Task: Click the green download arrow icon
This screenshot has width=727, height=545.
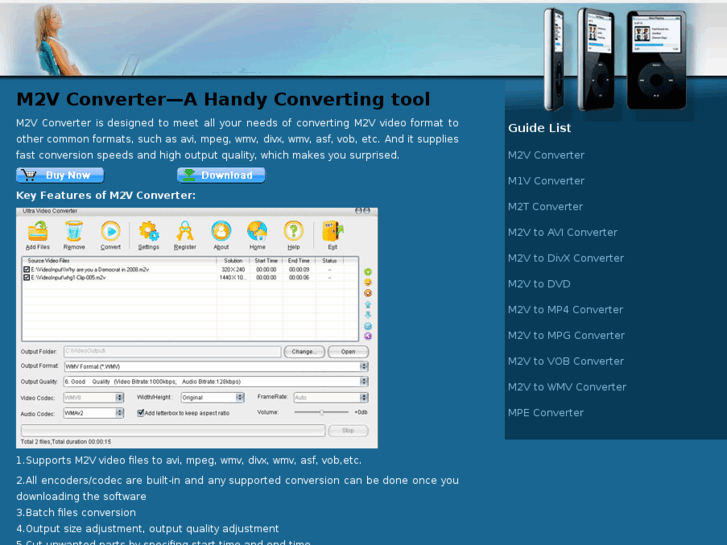Action: click(189, 175)
